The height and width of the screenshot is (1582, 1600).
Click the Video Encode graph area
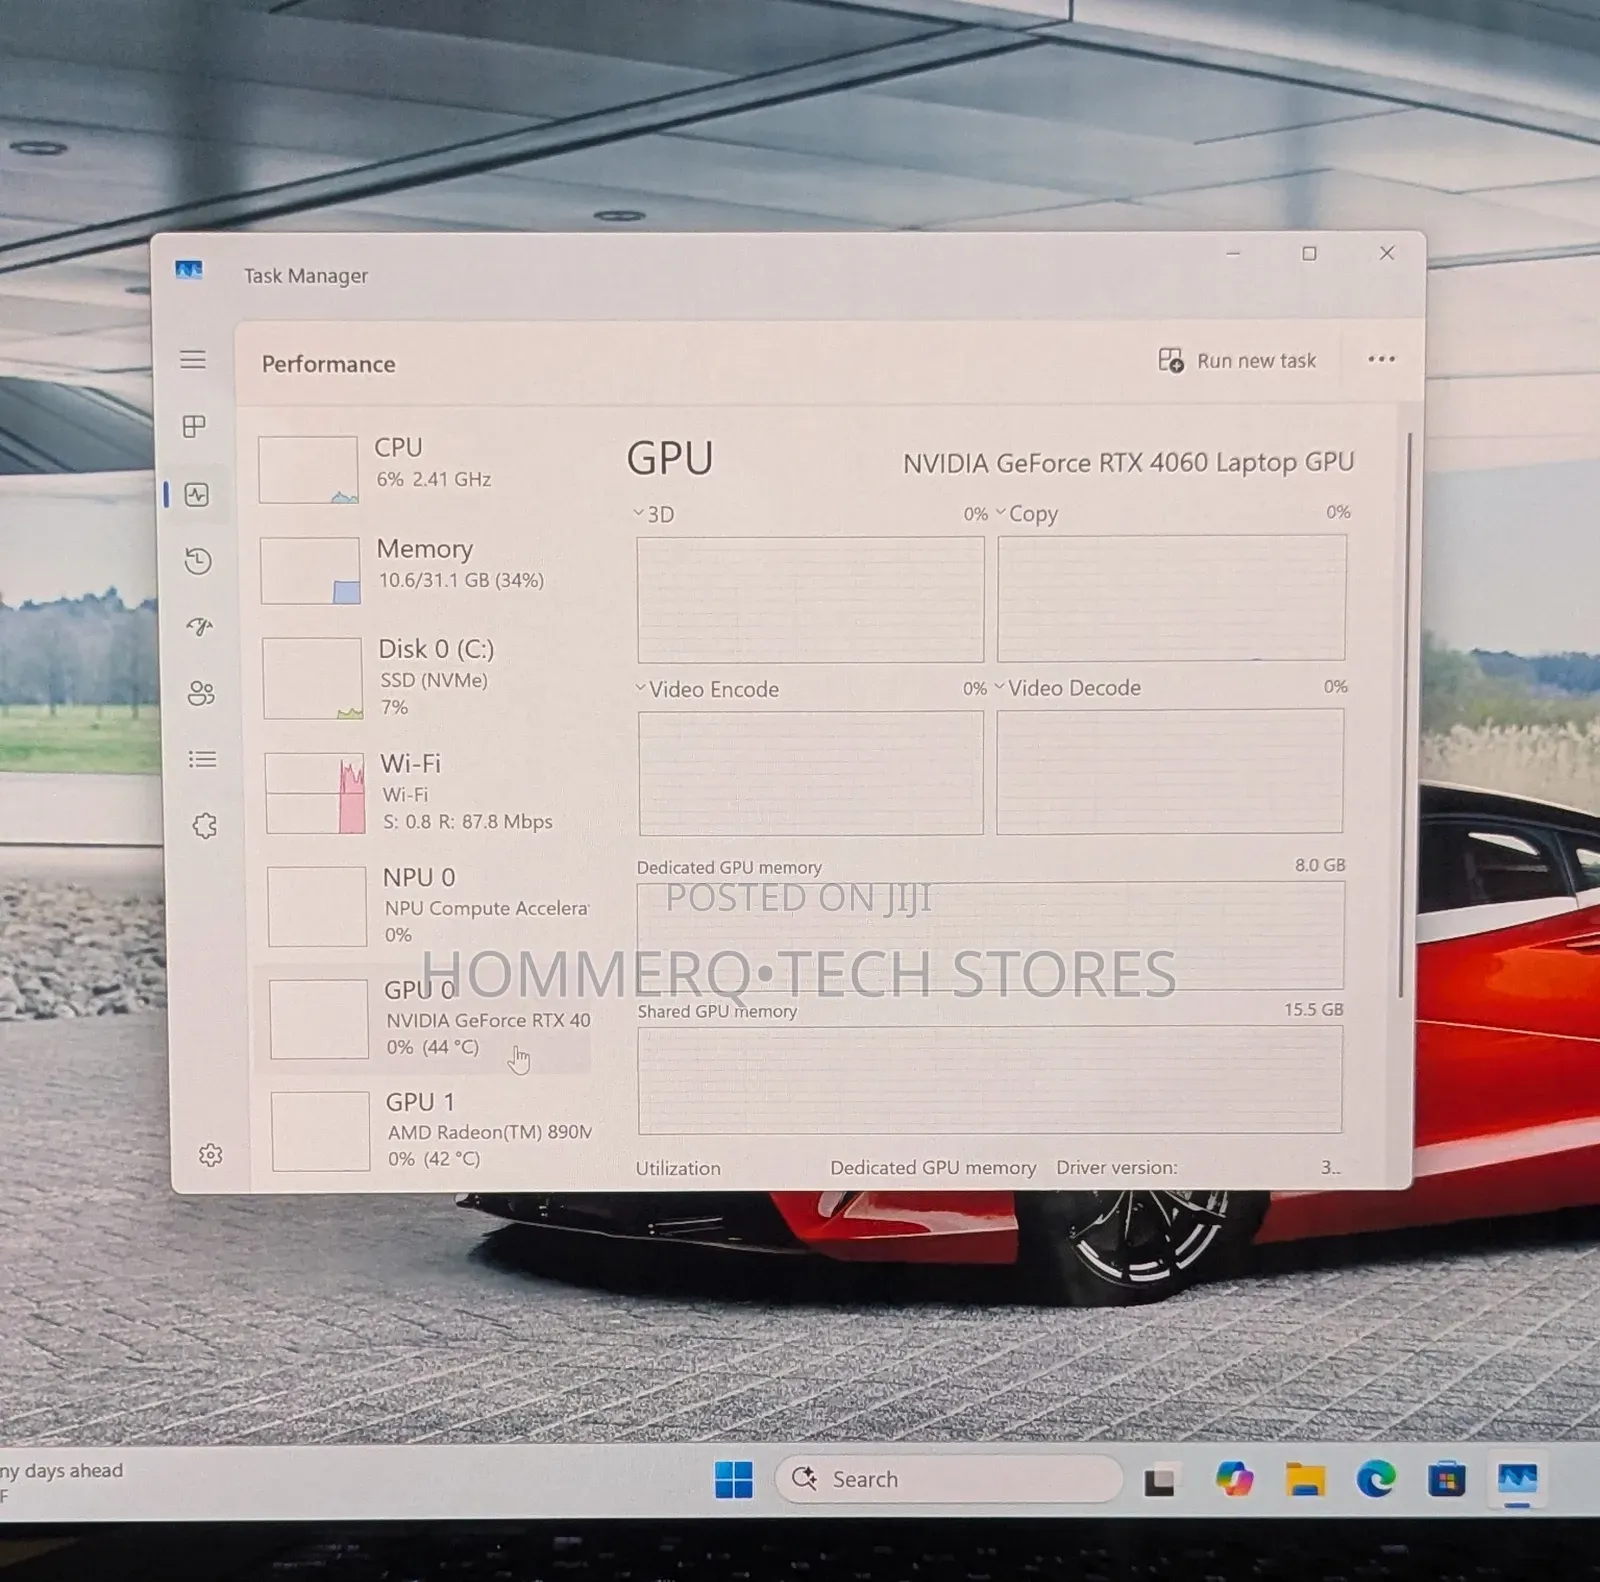[811, 773]
